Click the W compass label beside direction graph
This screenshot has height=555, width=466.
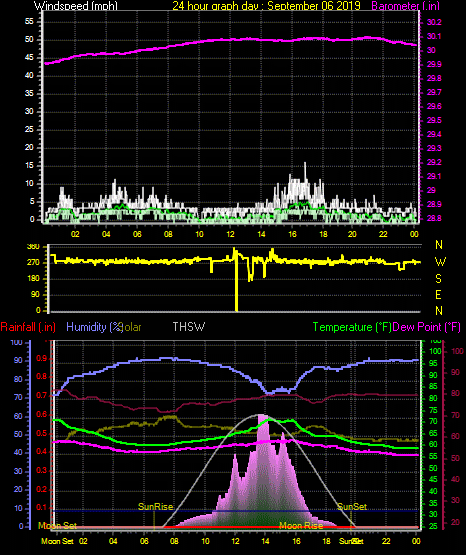pyautogui.click(x=440, y=262)
